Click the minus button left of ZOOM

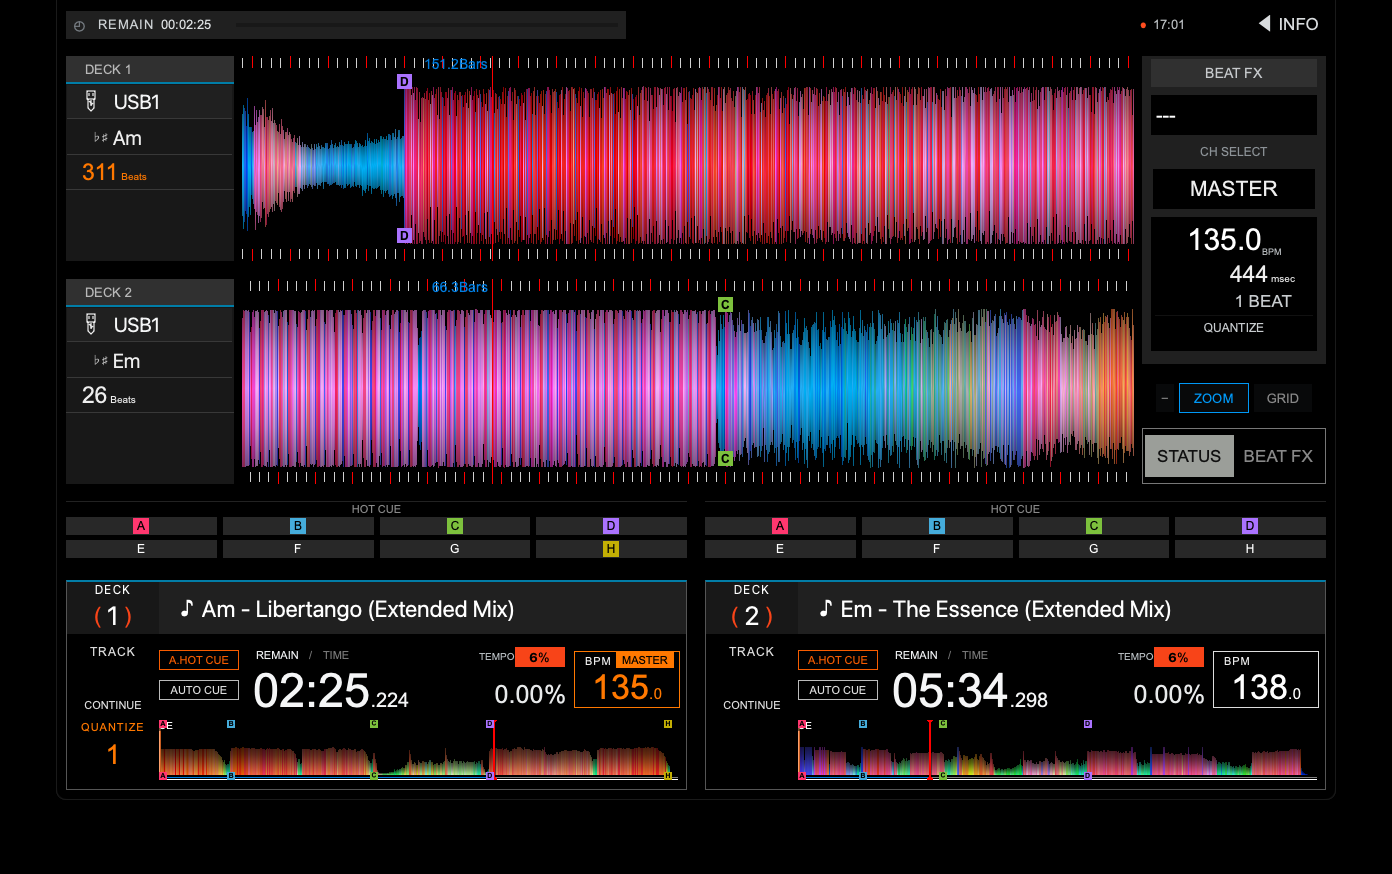tap(1165, 398)
